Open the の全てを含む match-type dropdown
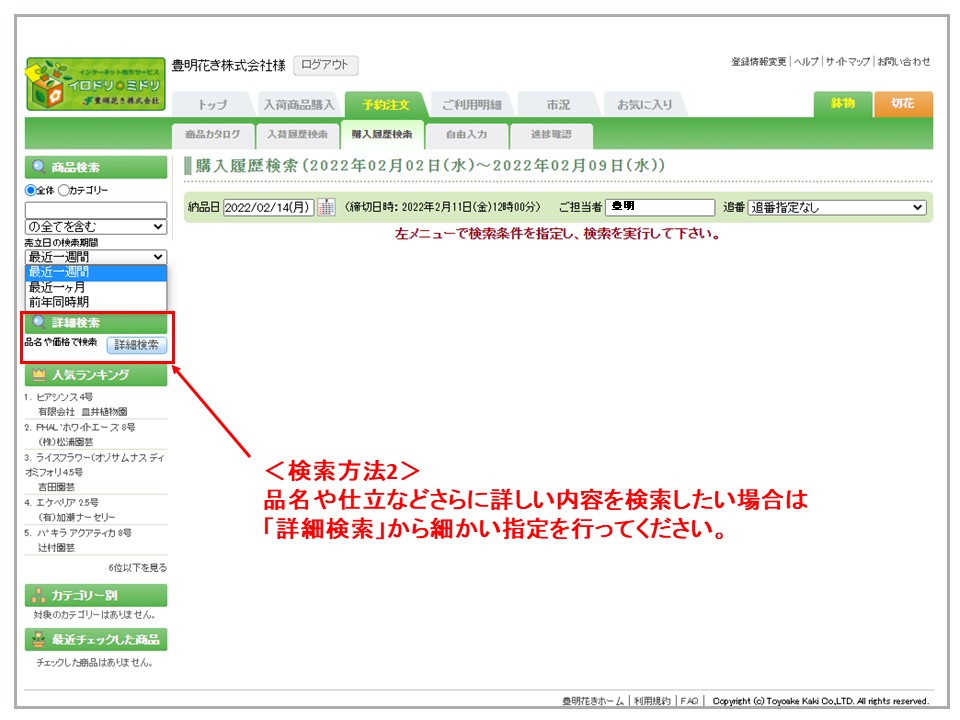The height and width of the screenshot is (720, 960). [x=95, y=227]
